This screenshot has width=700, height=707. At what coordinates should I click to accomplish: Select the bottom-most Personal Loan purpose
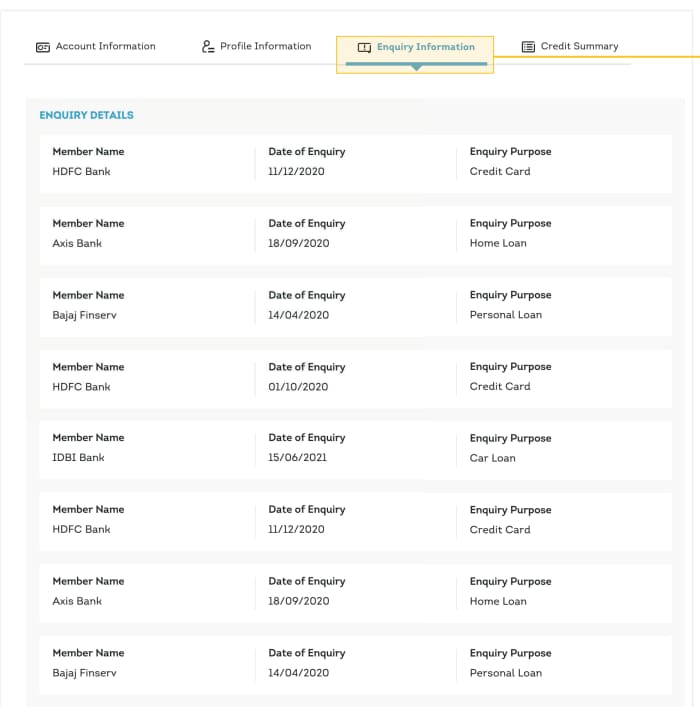505,673
